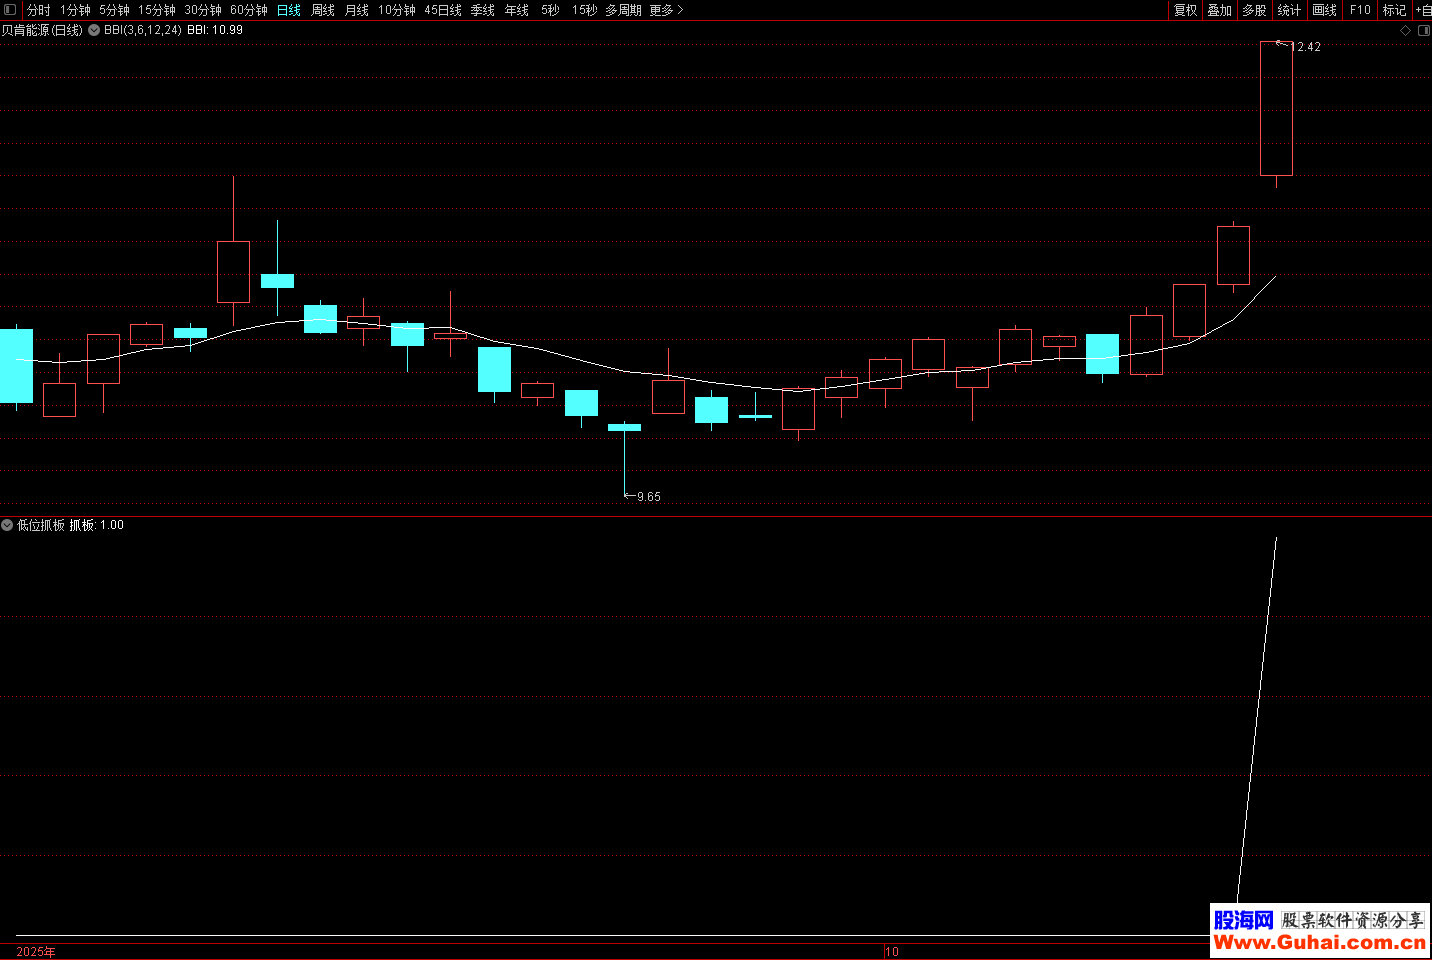Click the 10 month marker on timeline
The image size is (1432, 960).
coord(892,951)
